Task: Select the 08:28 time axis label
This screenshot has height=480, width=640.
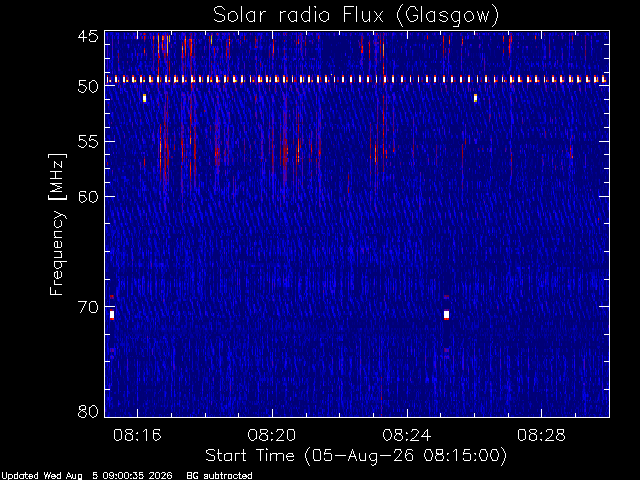Action: point(541,435)
